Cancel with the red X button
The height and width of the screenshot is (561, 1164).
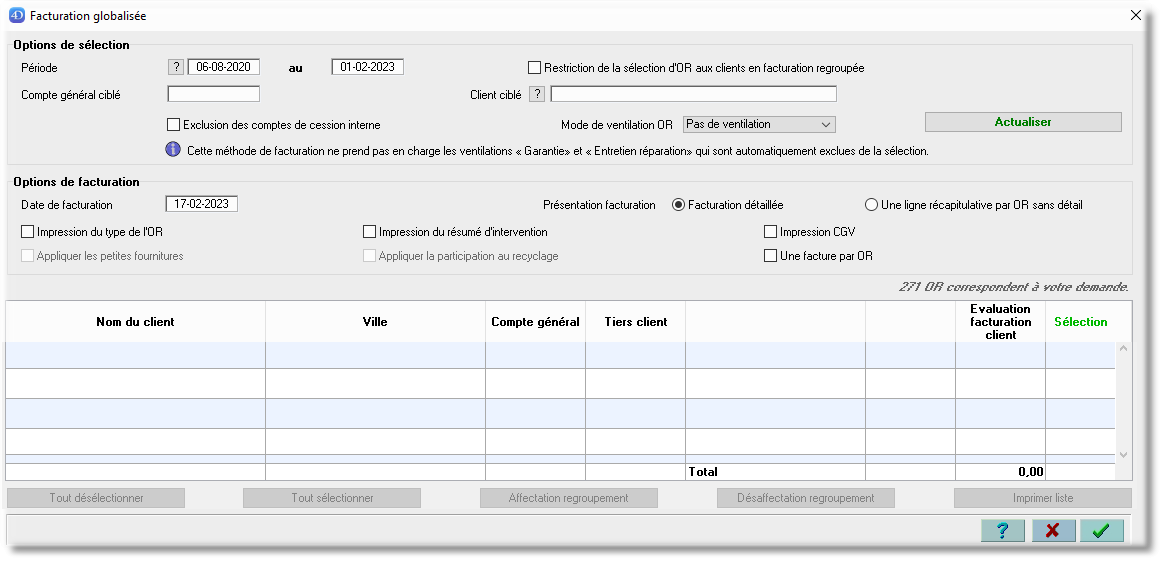point(1052,531)
